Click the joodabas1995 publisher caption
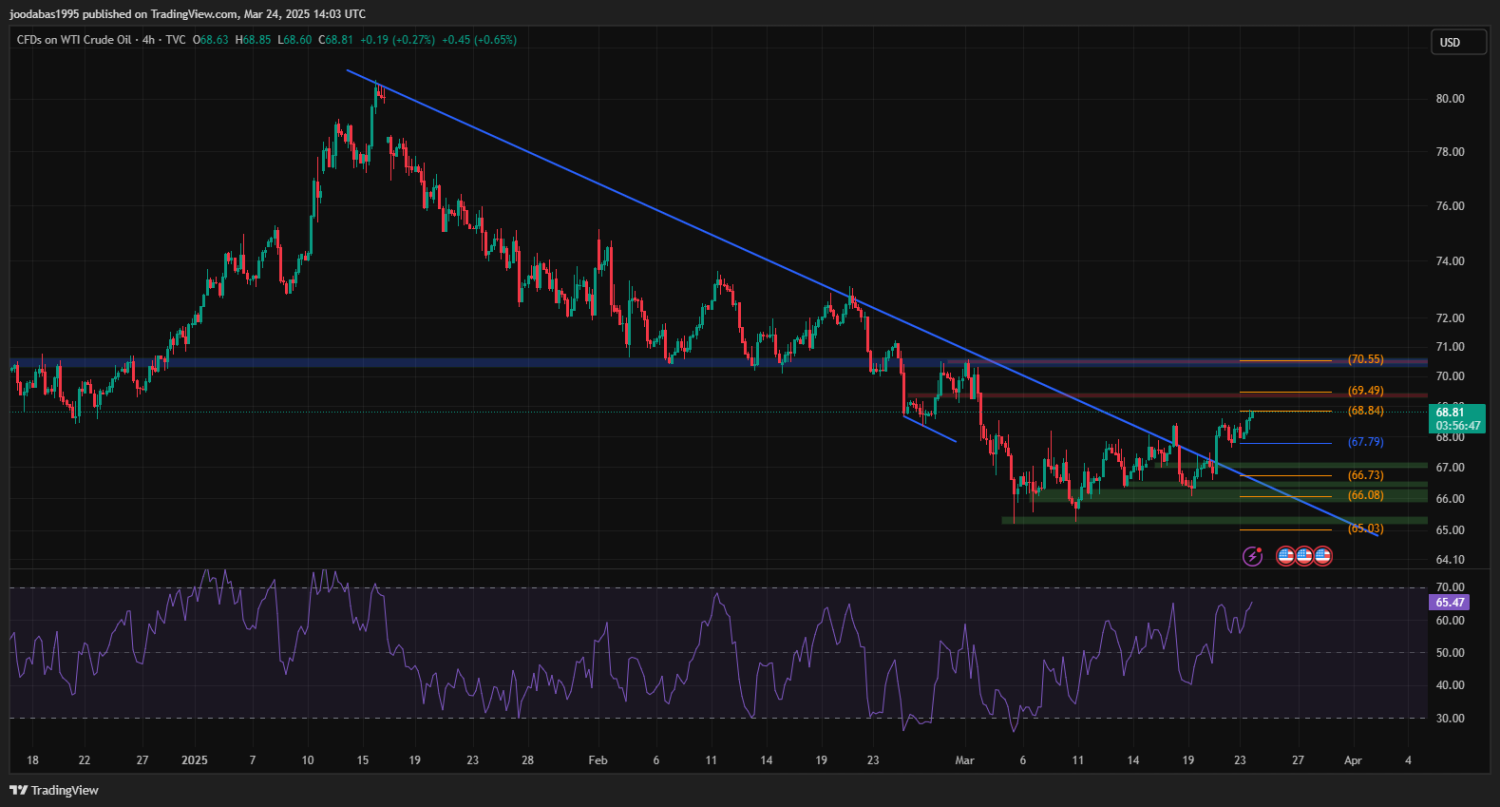1500x807 pixels. (188, 14)
